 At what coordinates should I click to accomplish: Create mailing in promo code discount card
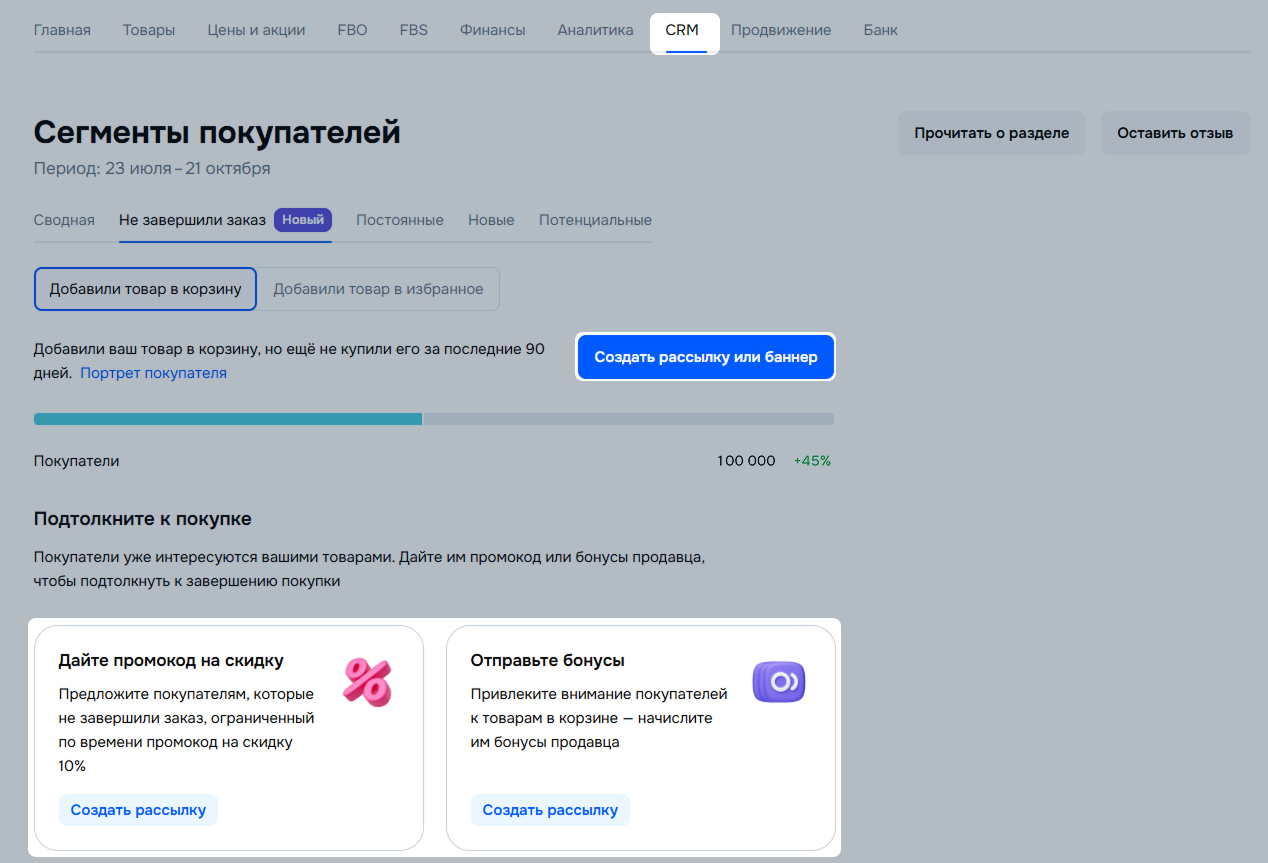138,810
